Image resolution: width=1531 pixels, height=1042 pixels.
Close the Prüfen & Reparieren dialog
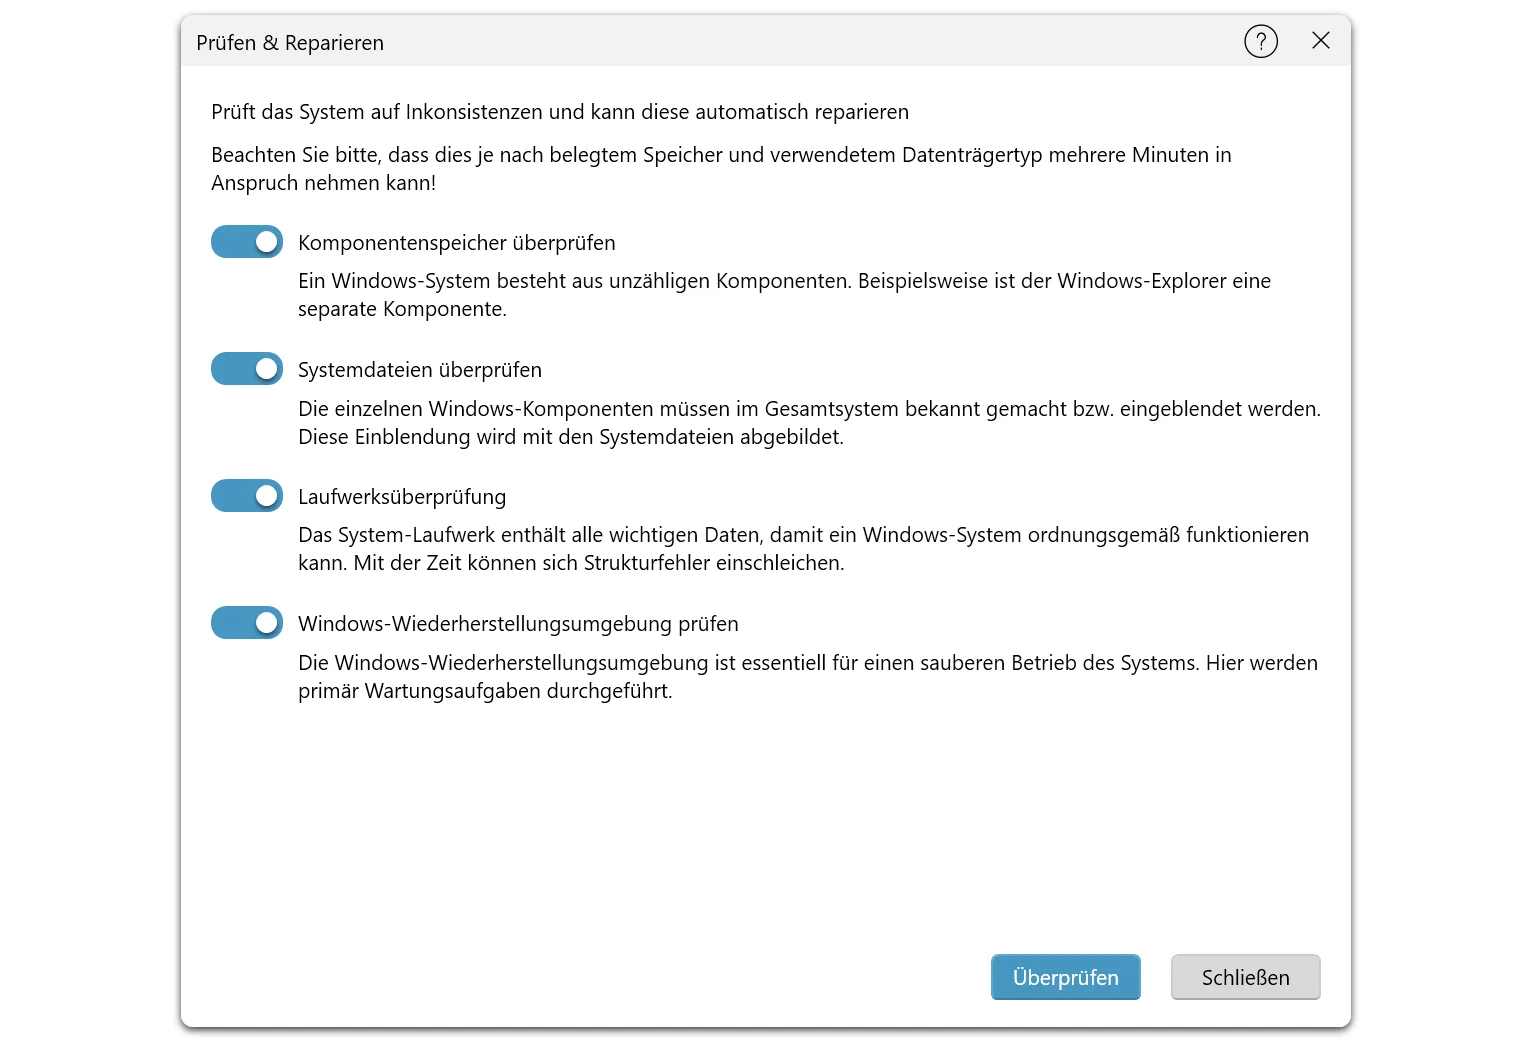tap(1320, 41)
